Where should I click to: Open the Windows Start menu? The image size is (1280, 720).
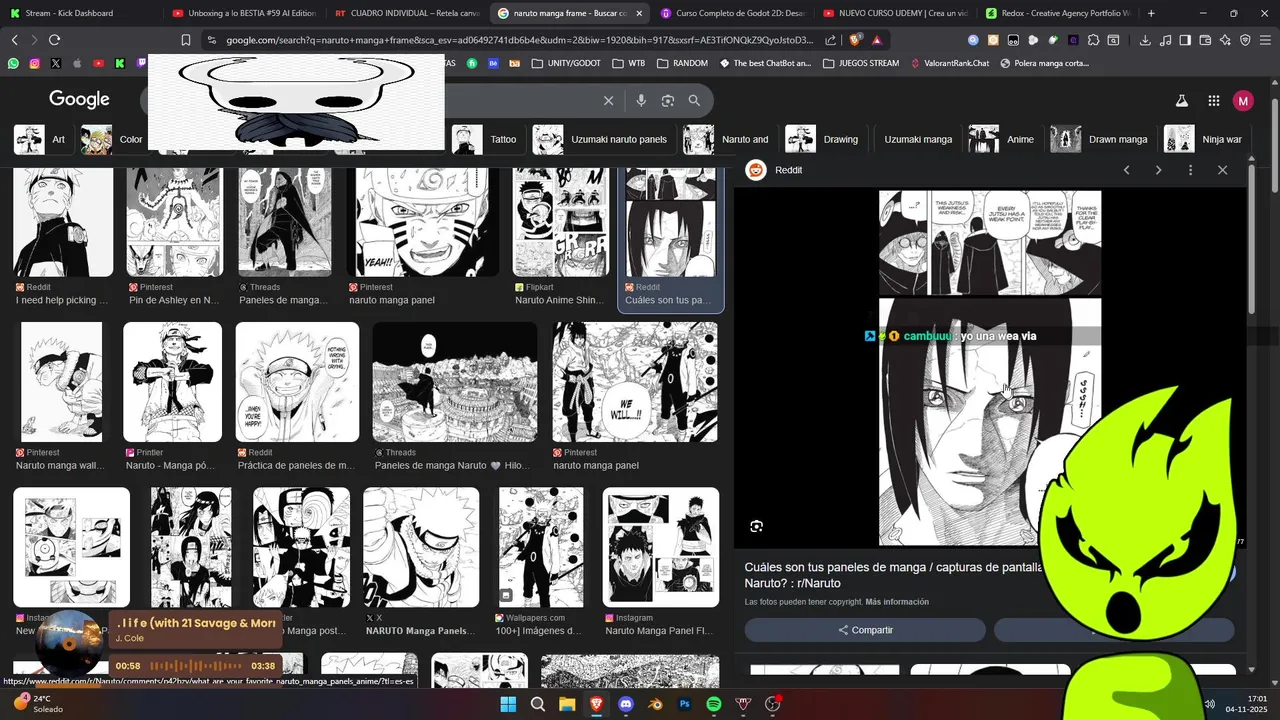pyautogui.click(x=508, y=704)
